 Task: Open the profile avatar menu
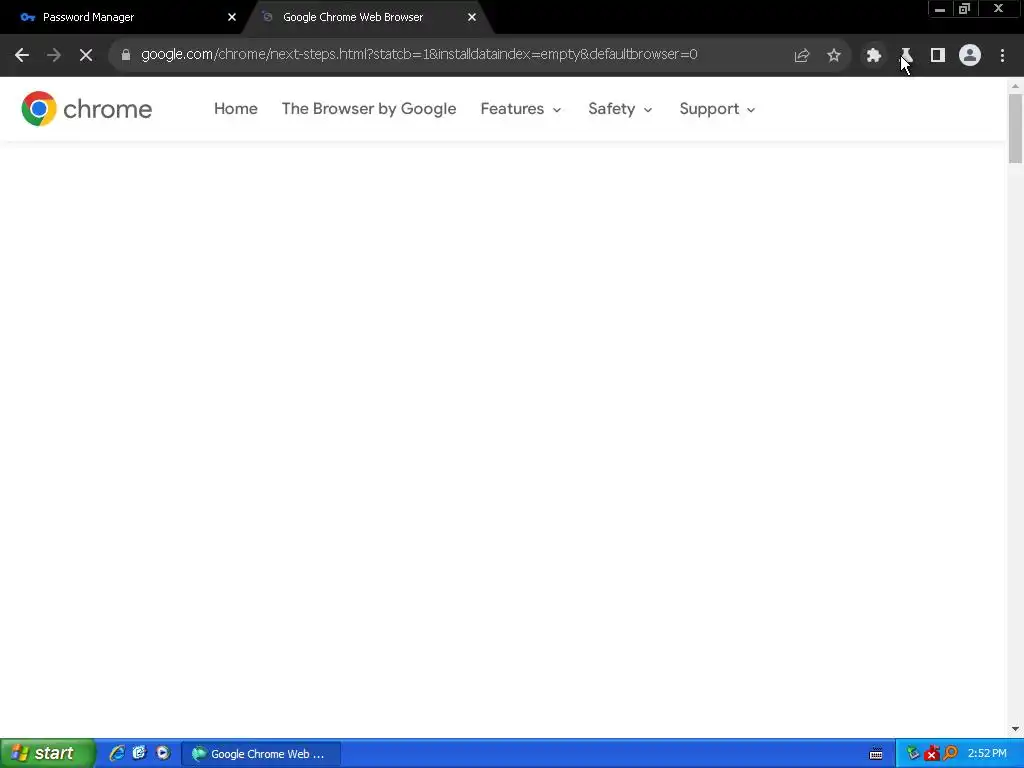(x=970, y=55)
